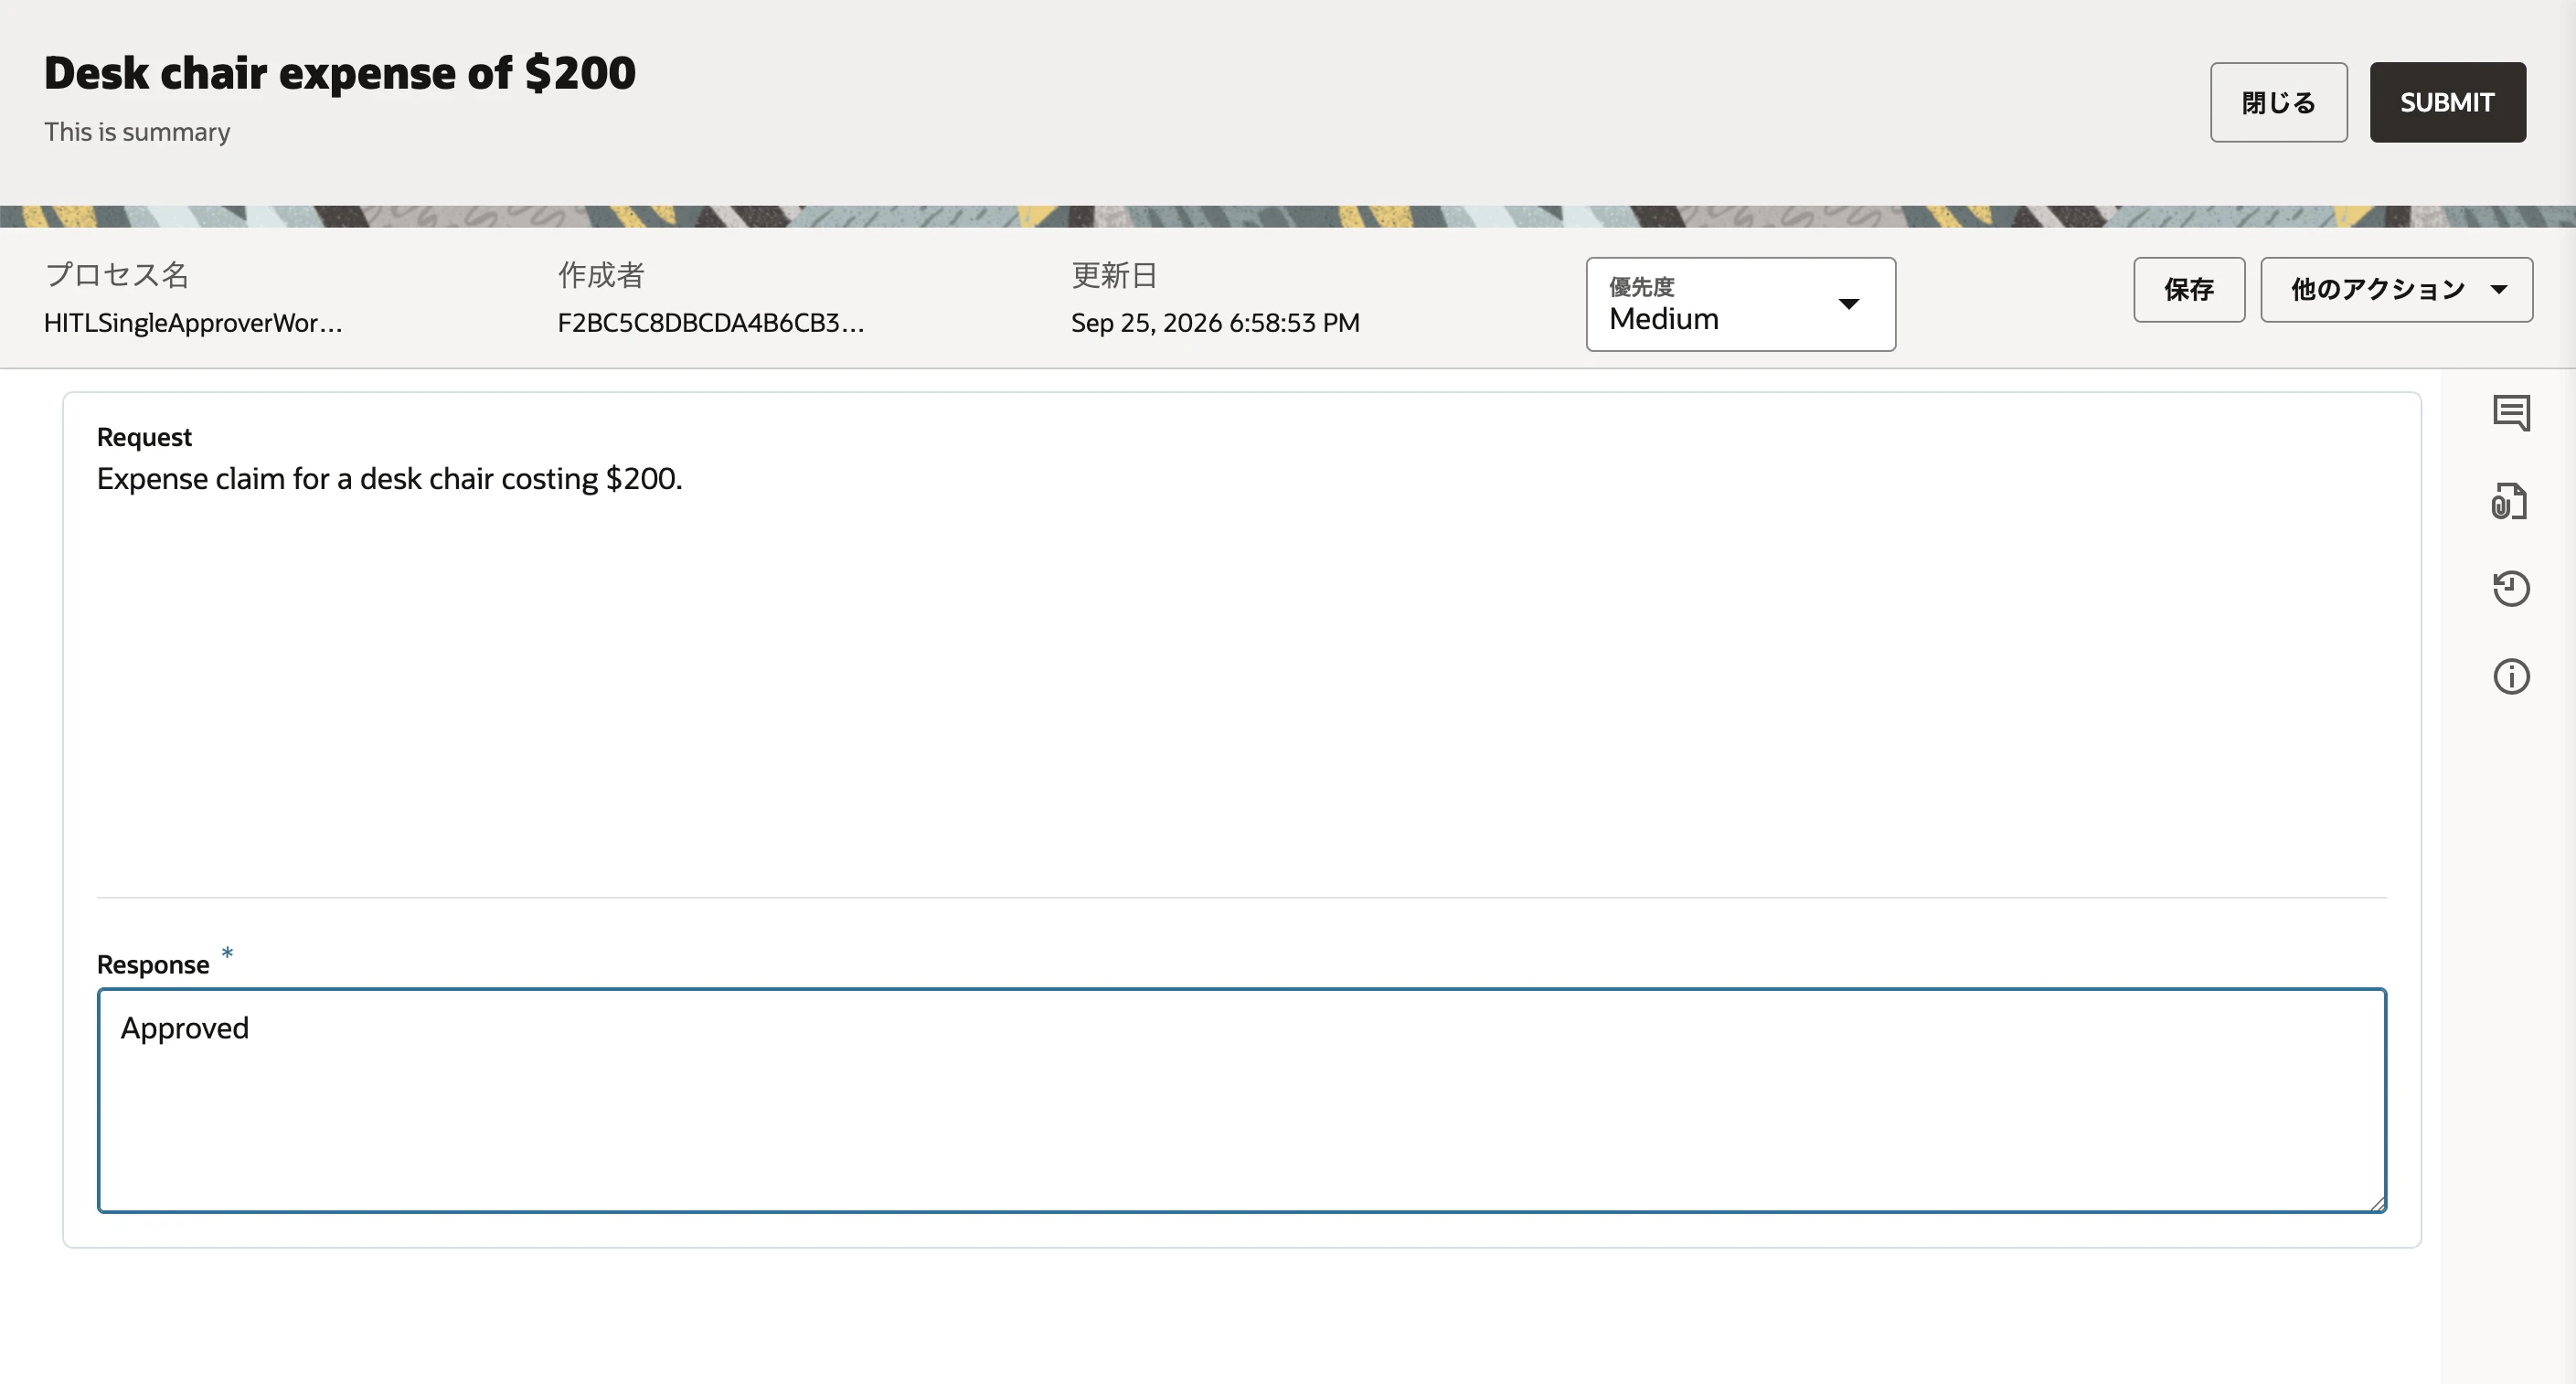Click the 更新日 label
The height and width of the screenshot is (1384, 2576).
1114,275
